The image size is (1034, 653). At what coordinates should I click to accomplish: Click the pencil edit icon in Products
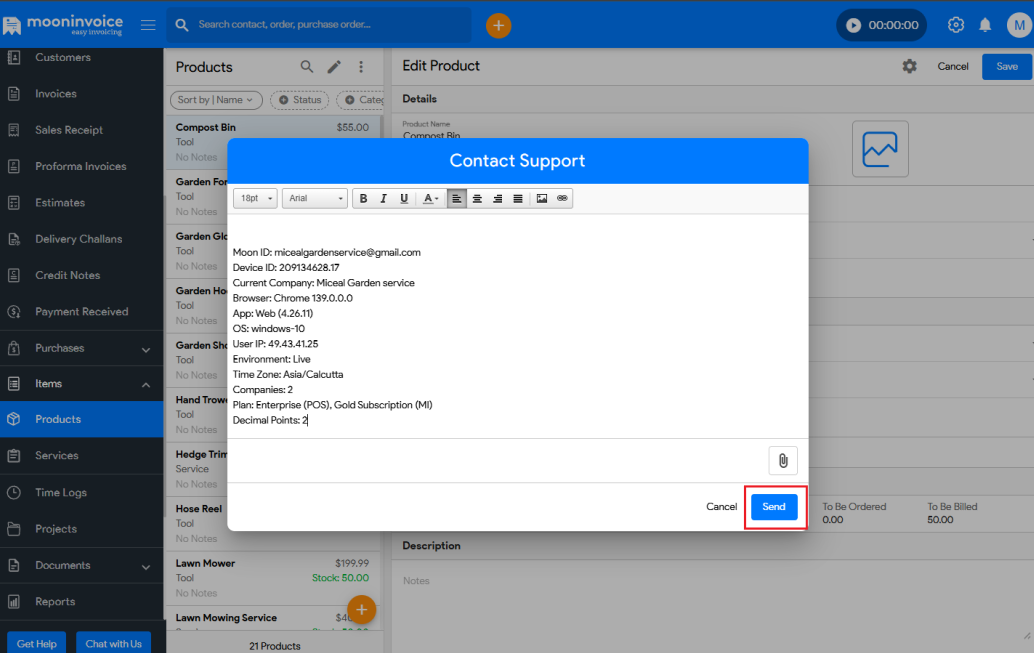334,67
